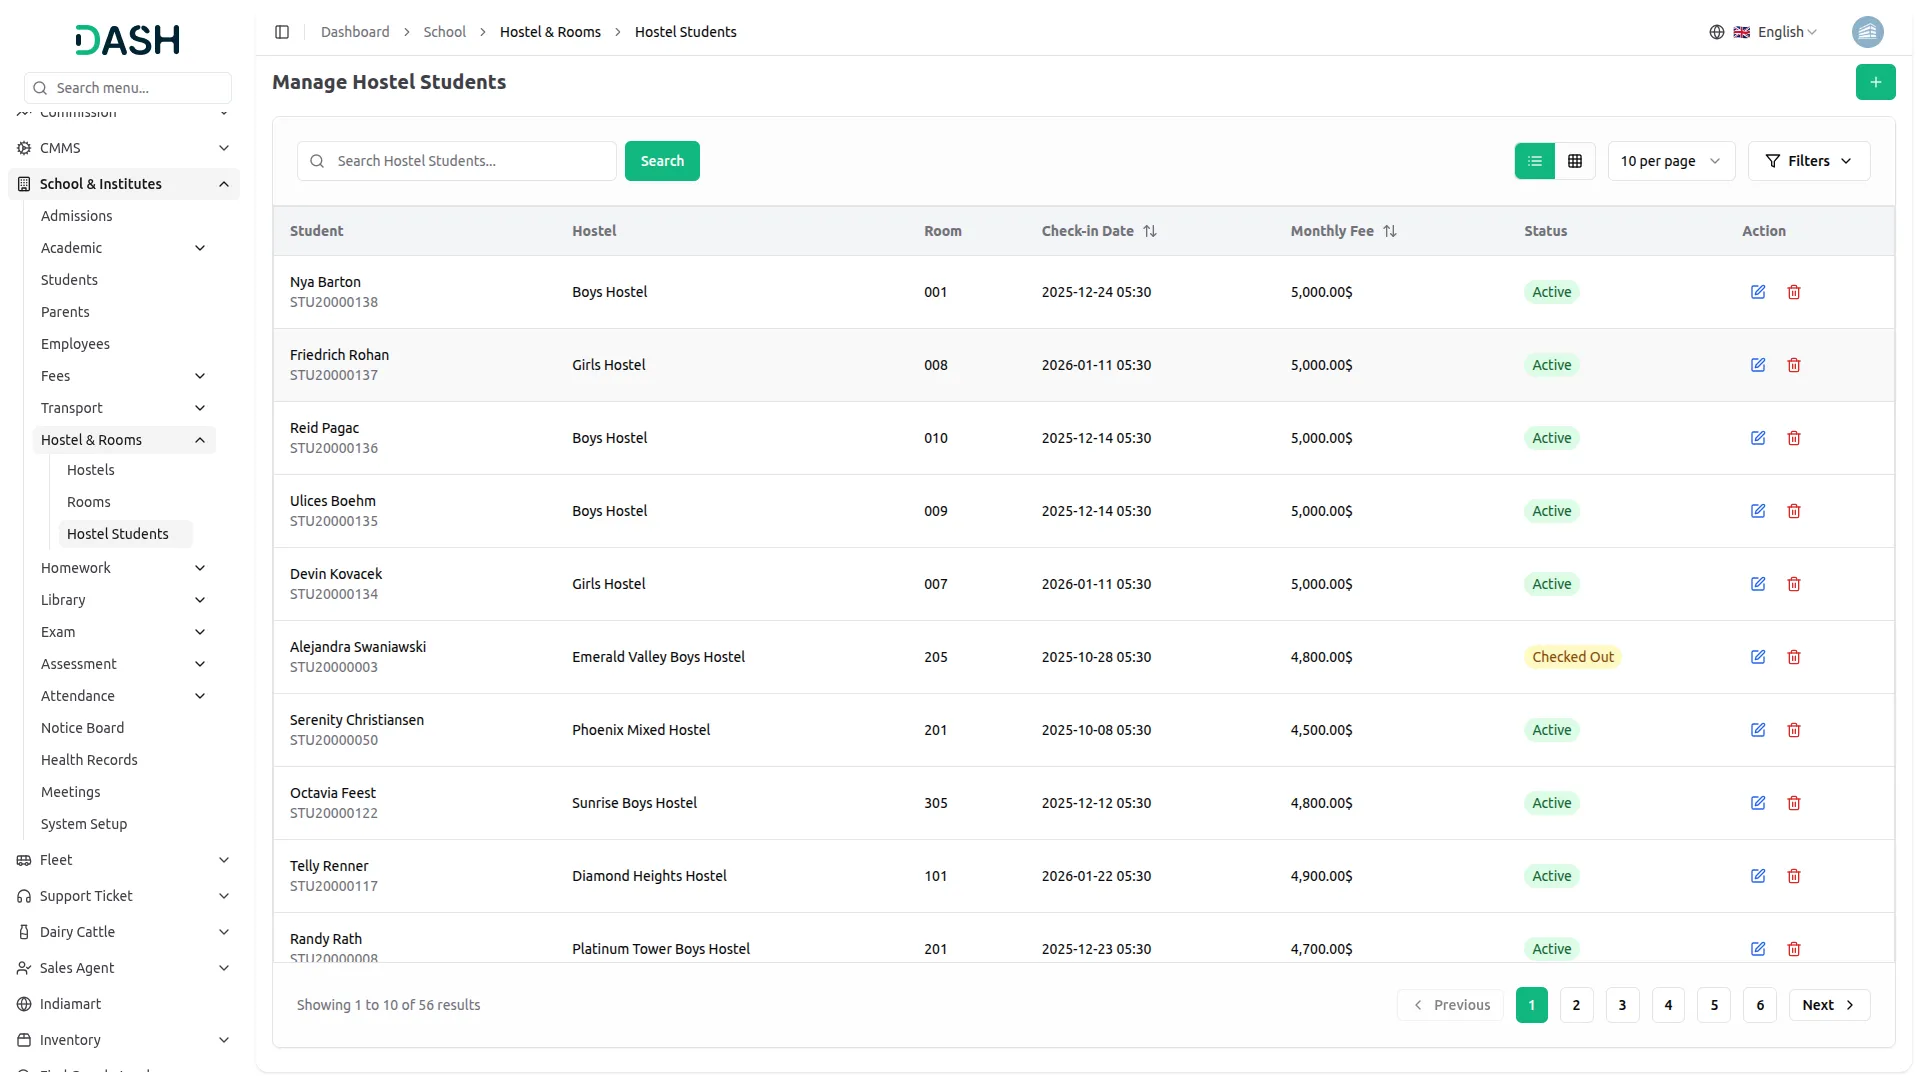Click the green Search button

tap(662, 161)
